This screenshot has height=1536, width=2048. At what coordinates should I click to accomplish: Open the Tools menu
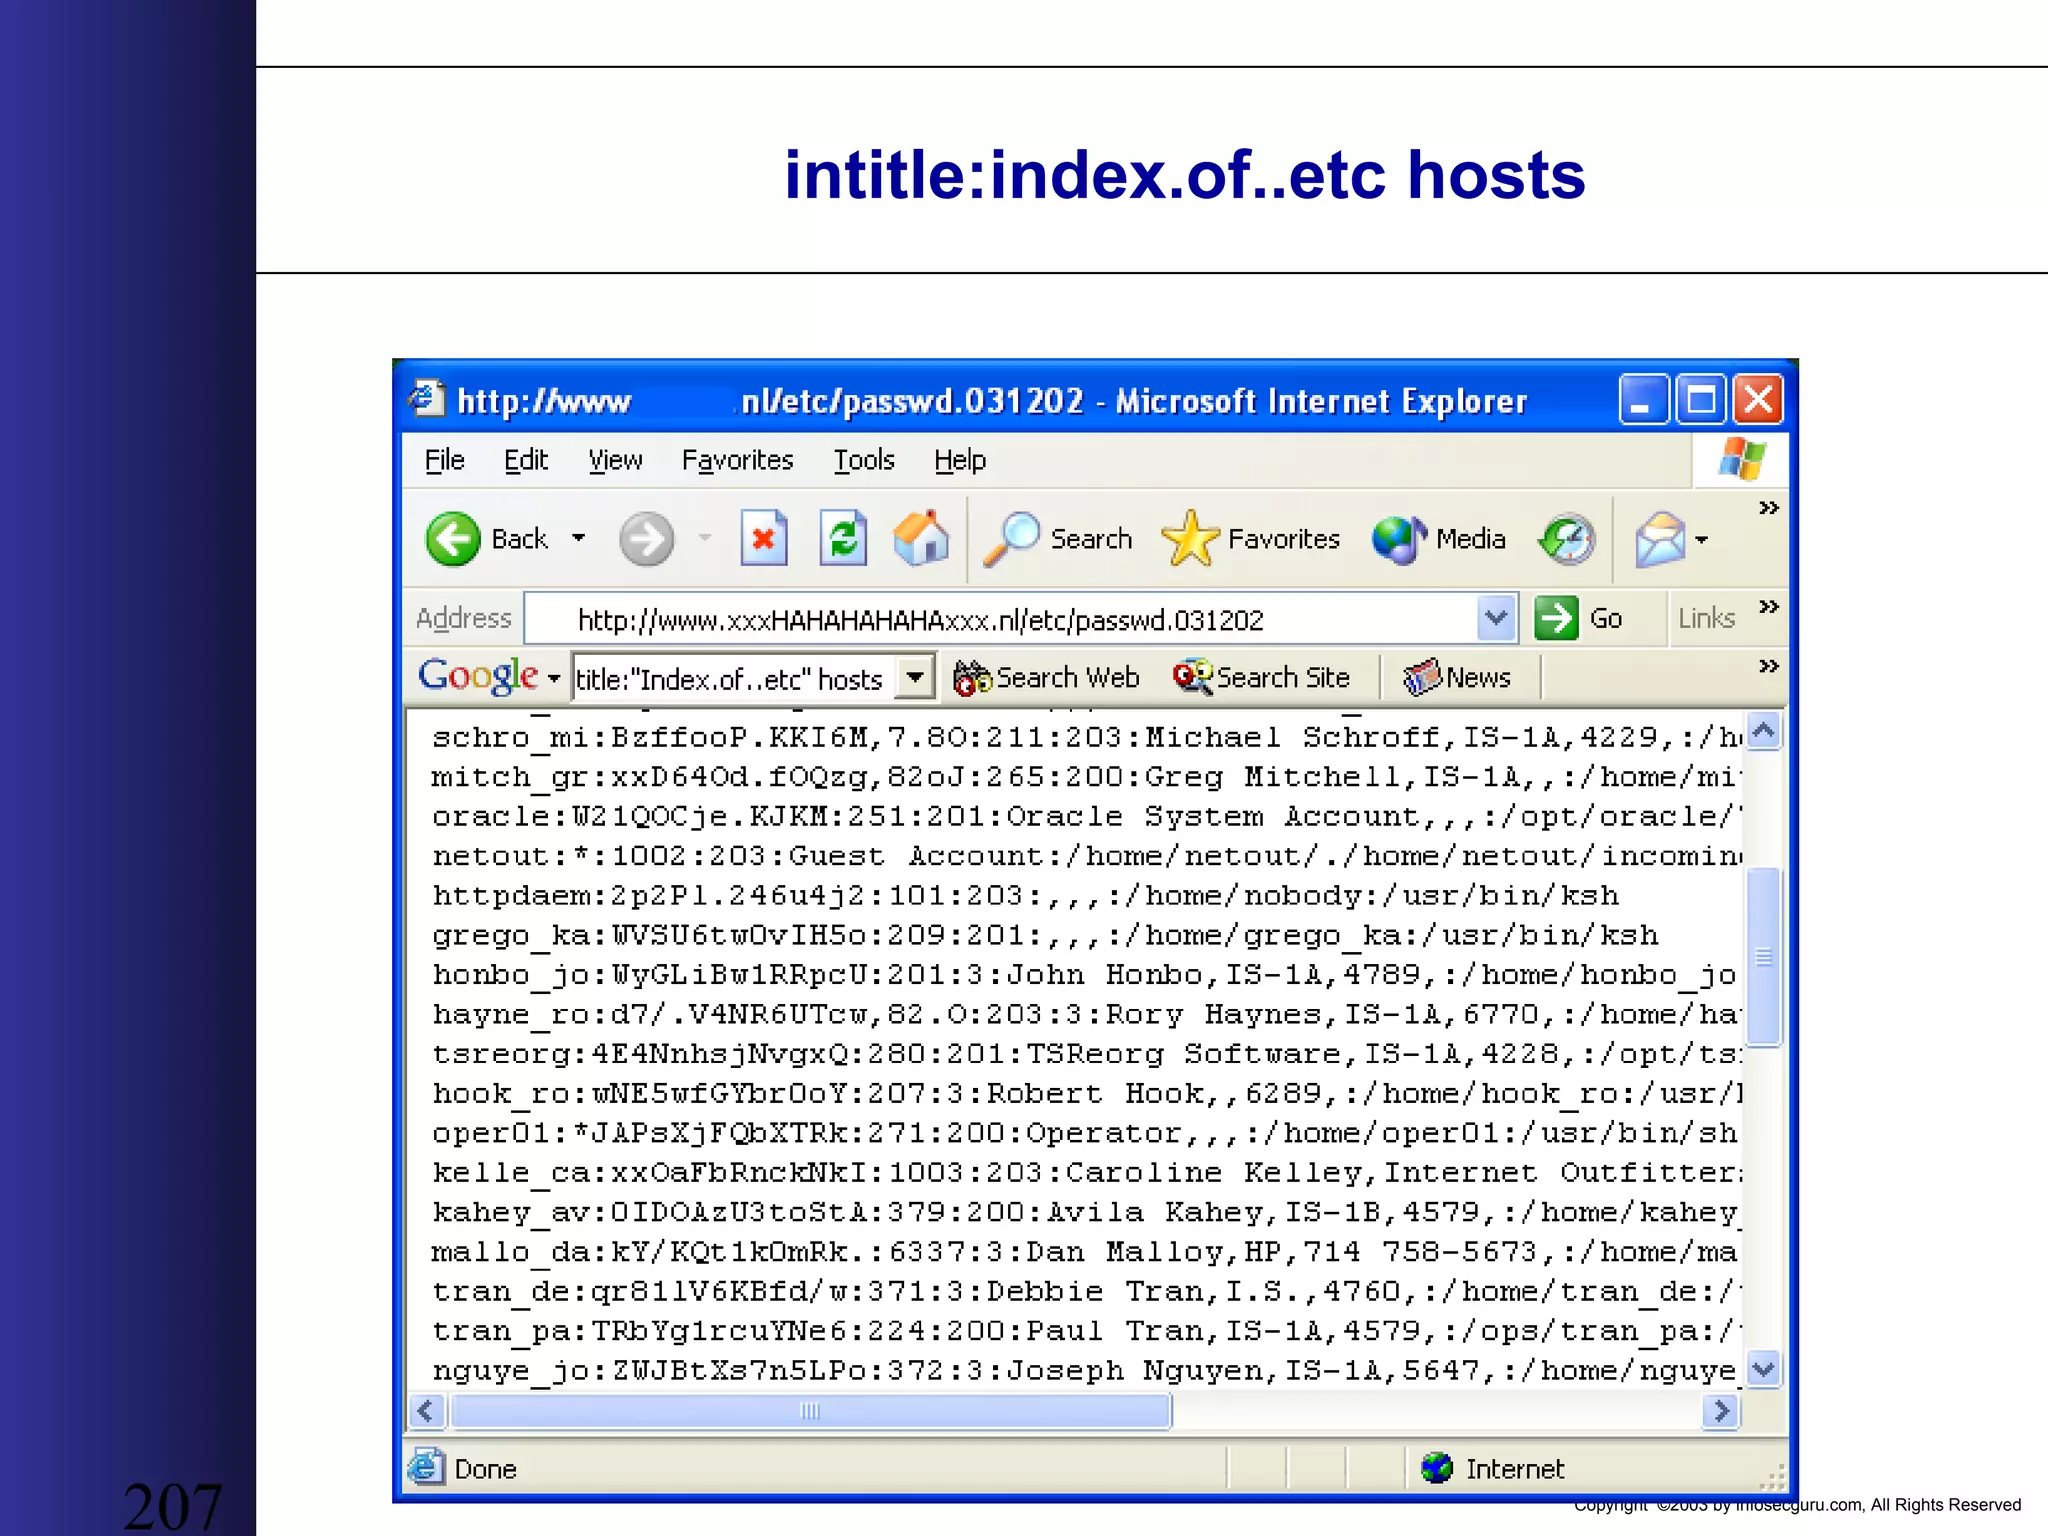pos(864,460)
